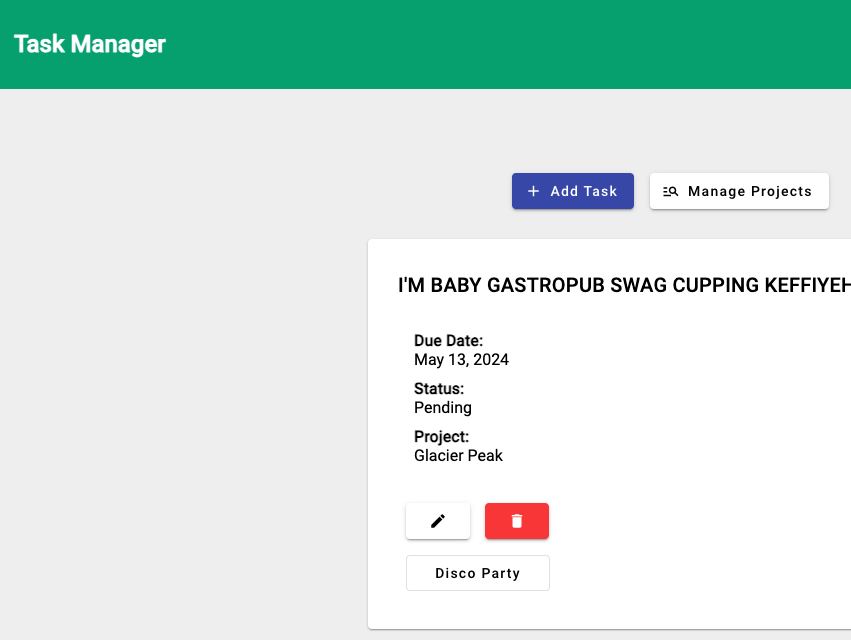This screenshot has height=640, width=851.
Task: Click the Task Manager header title
Action: coord(90,44)
